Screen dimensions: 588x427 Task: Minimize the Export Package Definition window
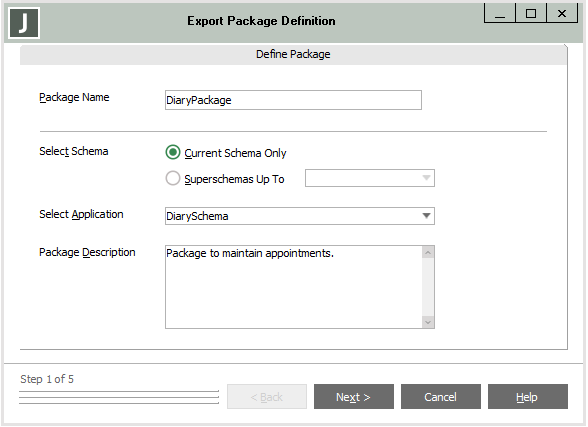[x=500, y=13]
